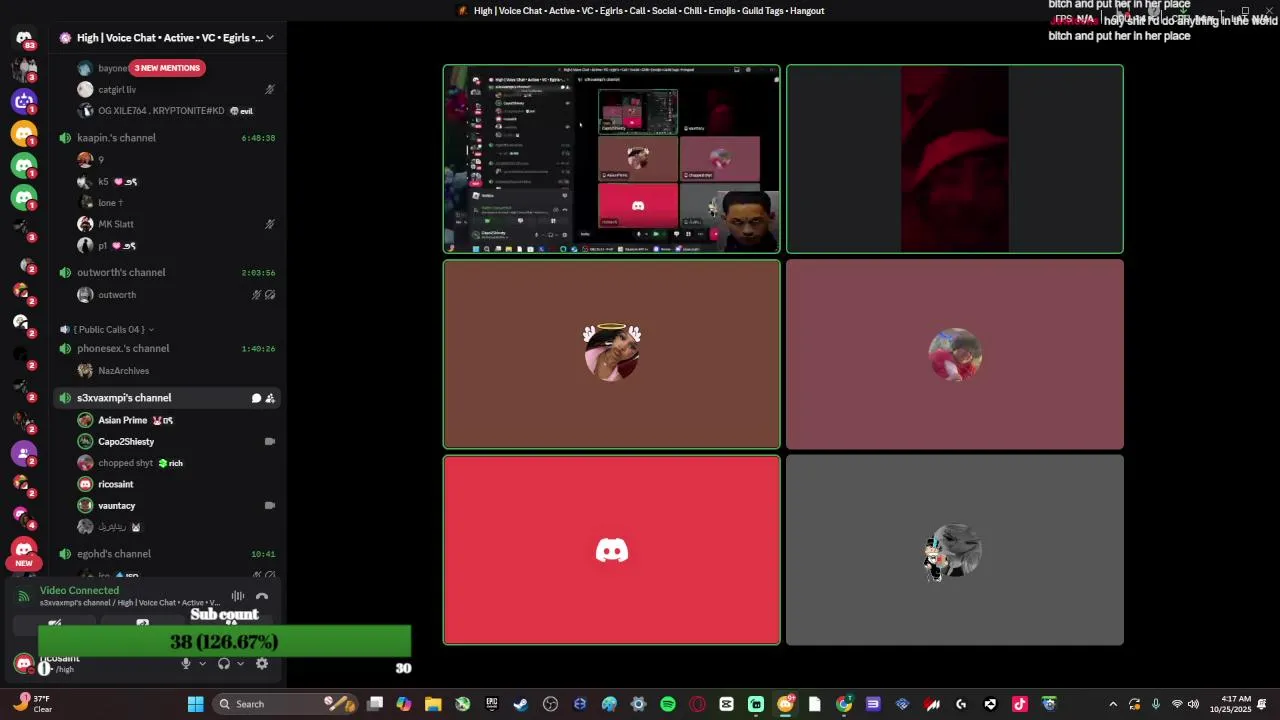Select gray participant tile

pyautogui.click(x=955, y=550)
